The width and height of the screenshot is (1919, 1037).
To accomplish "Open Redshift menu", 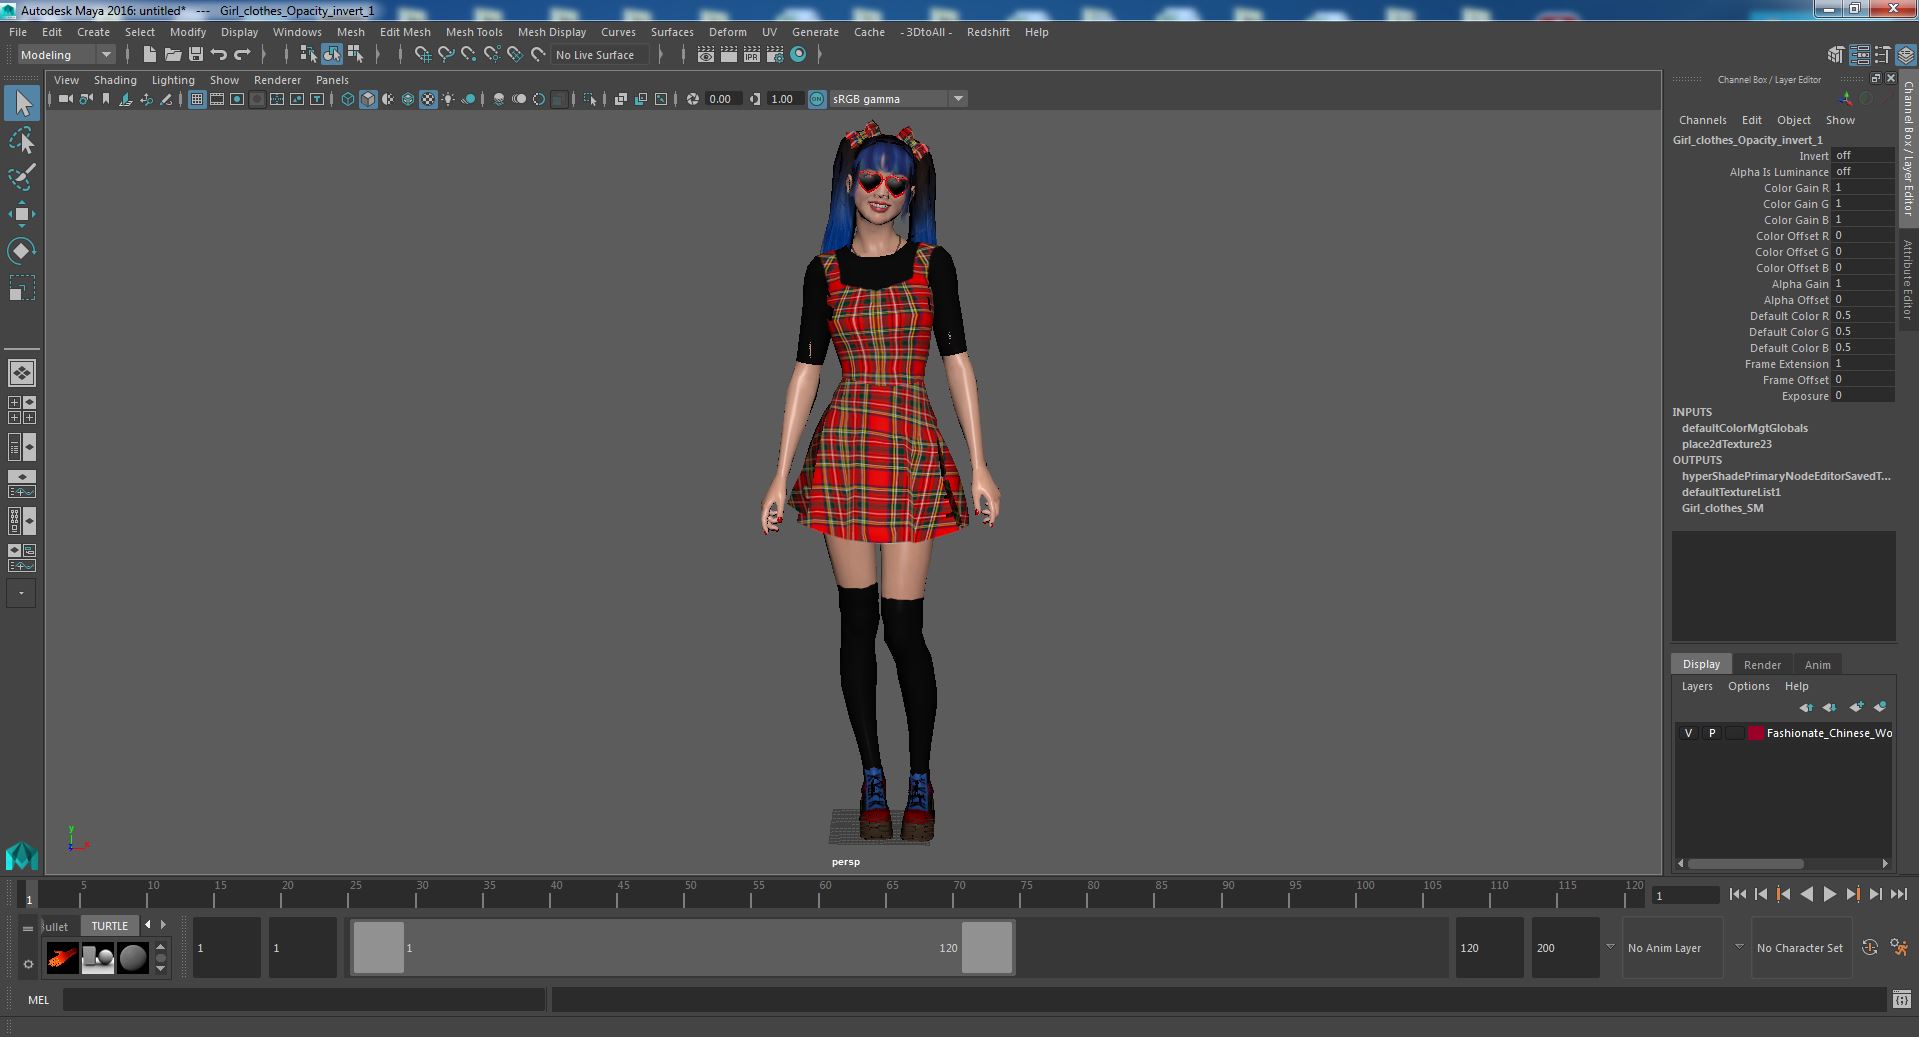I will [988, 32].
